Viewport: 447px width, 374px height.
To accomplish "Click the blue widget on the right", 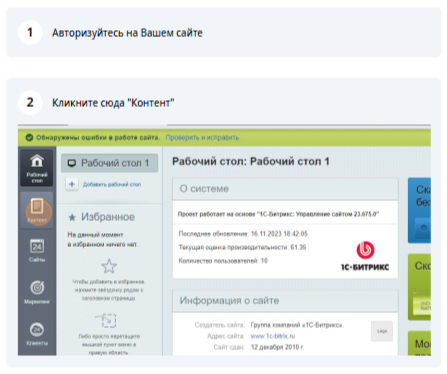I will click(419, 210).
